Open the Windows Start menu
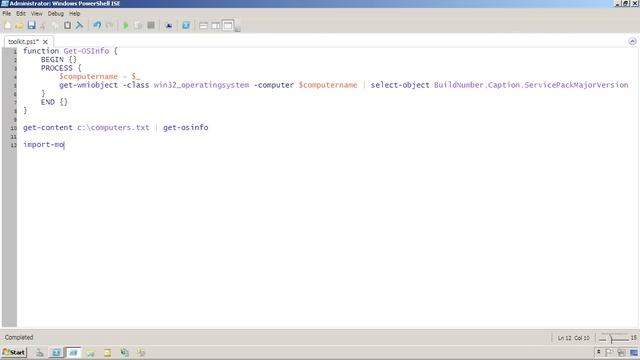This screenshot has width=640, height=360. (14, 352)
